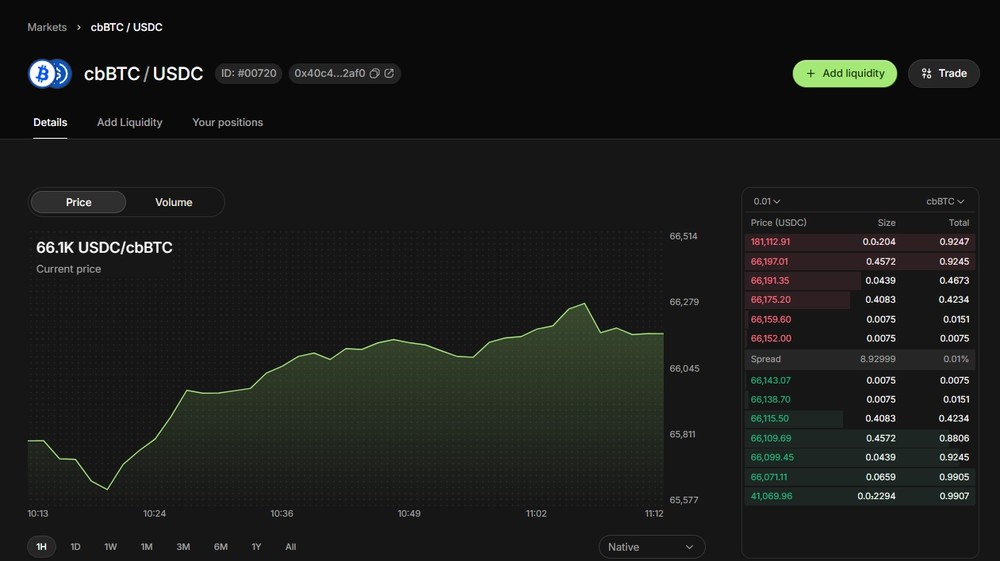Click ask price 66,197.01
Image resolution: width=1000 pixels, height=561 pixels.
tap(769, 261)
